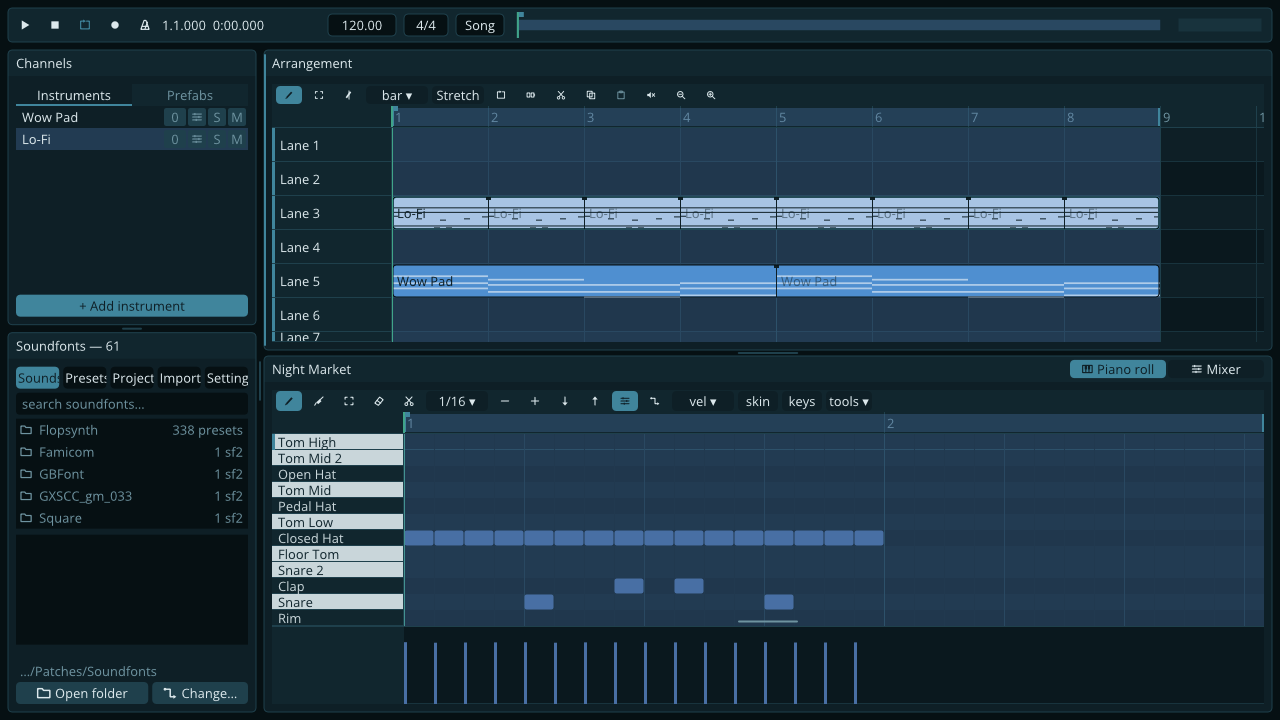1280x720 pixels.
Task: Expand the GXSCC_gm_033 soundfont folder
Action: [132, 496]
